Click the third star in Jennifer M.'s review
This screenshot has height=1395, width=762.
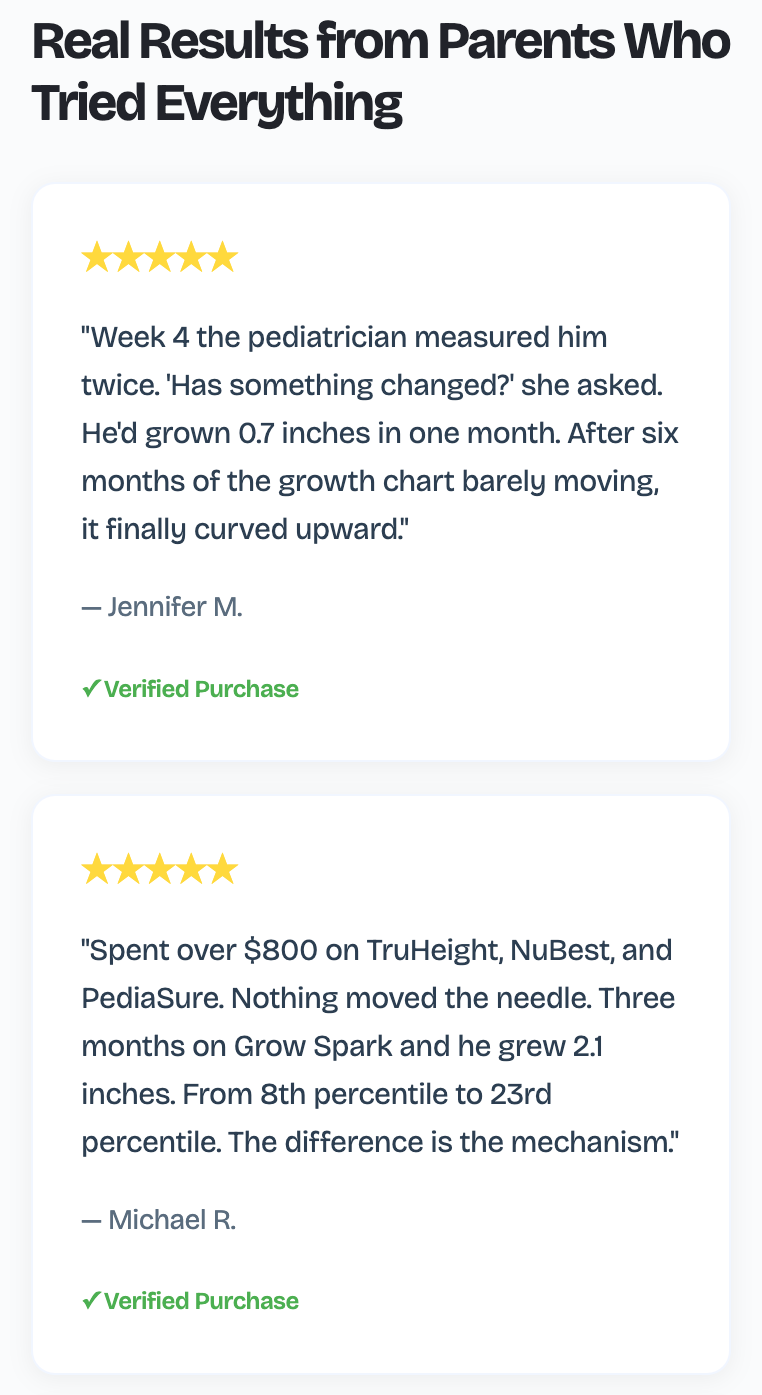pos(160,258)
